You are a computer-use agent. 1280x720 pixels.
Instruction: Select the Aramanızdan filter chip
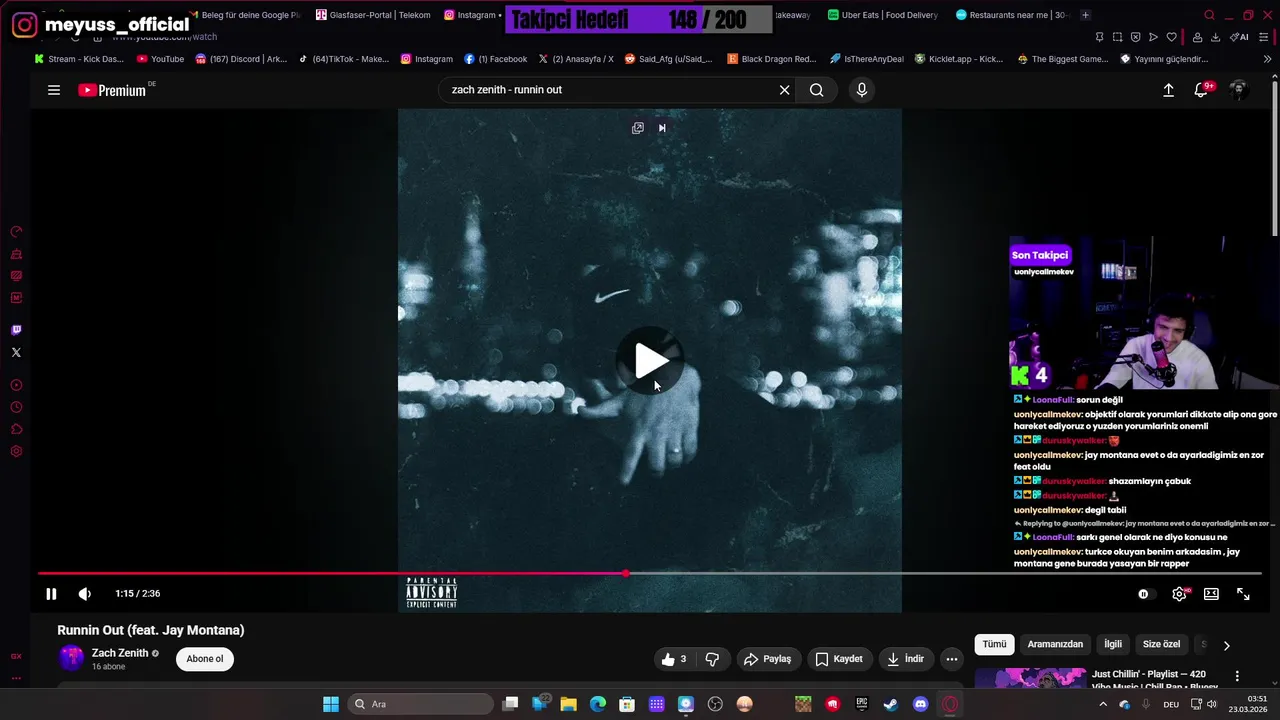pyautogui.click(x=1055, y=645)
